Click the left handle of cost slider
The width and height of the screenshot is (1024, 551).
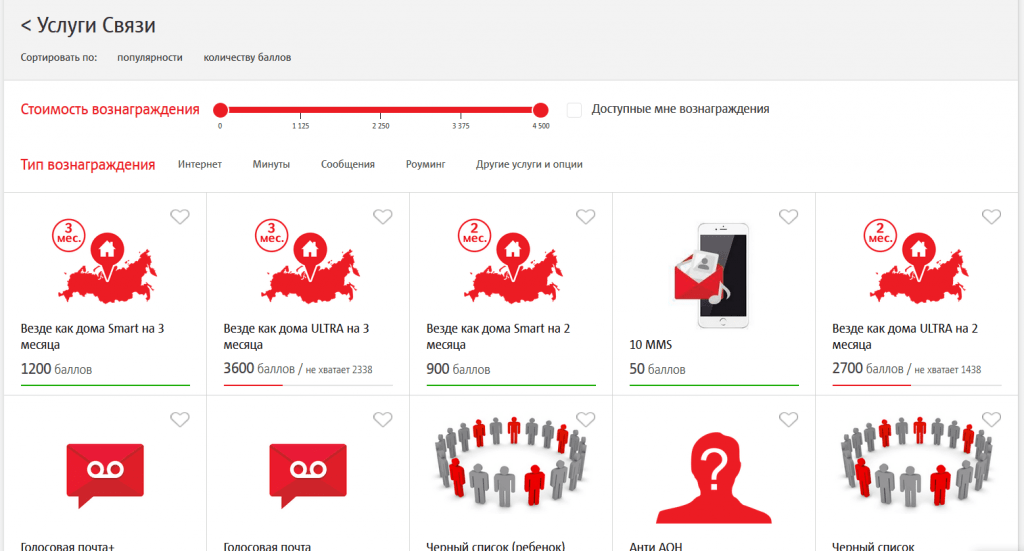(x=220, y=110)
